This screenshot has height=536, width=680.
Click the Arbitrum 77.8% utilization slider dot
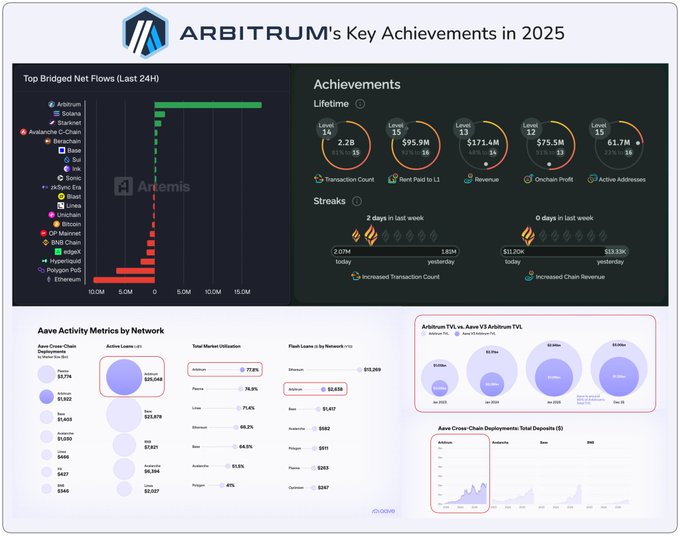pos(242,370)
